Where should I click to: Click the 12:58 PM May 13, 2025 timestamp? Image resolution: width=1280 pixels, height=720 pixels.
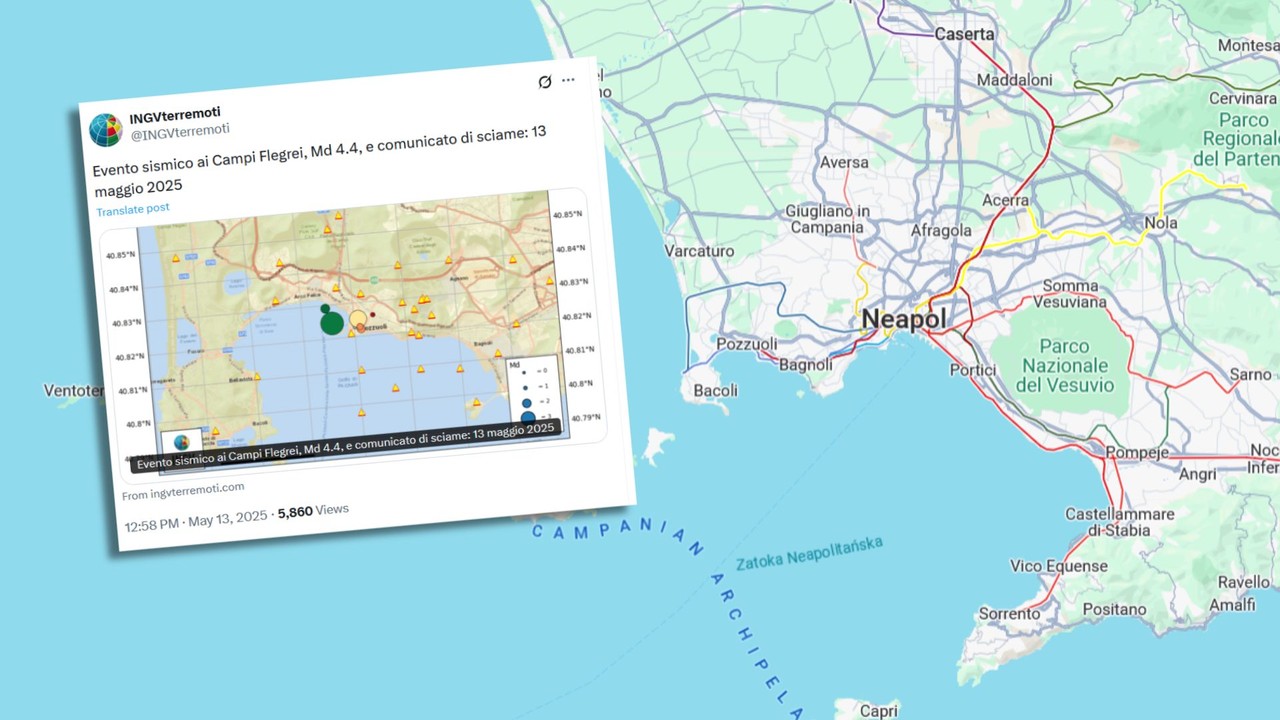pyautogui.click(x=196, y=519)
